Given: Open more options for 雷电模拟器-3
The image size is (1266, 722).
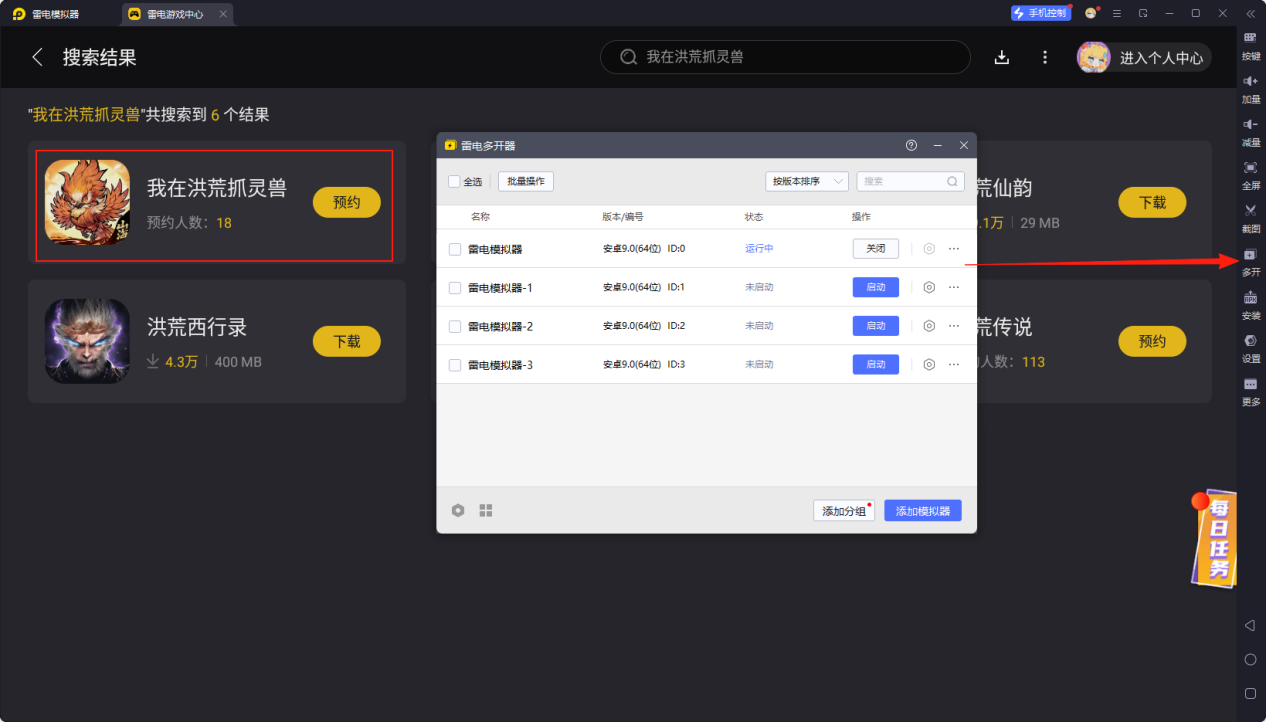Looking at the screenshot, I should (x=954, y=365).
